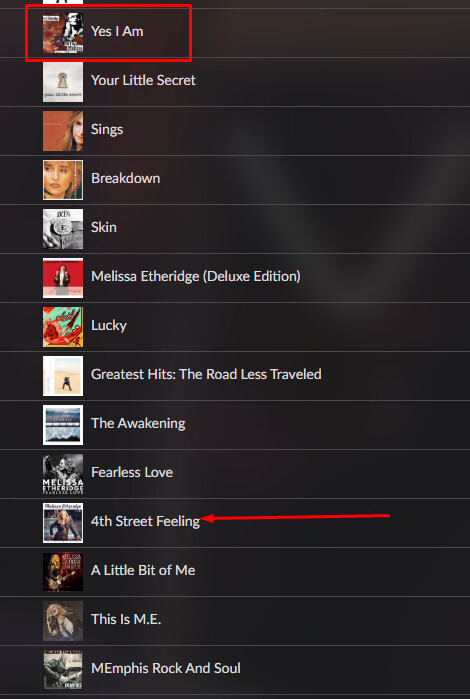This screenshot has width=470, height=699.
Task: Open Greatest Hits: The Road Less Traveled
Action: point(206,374)
